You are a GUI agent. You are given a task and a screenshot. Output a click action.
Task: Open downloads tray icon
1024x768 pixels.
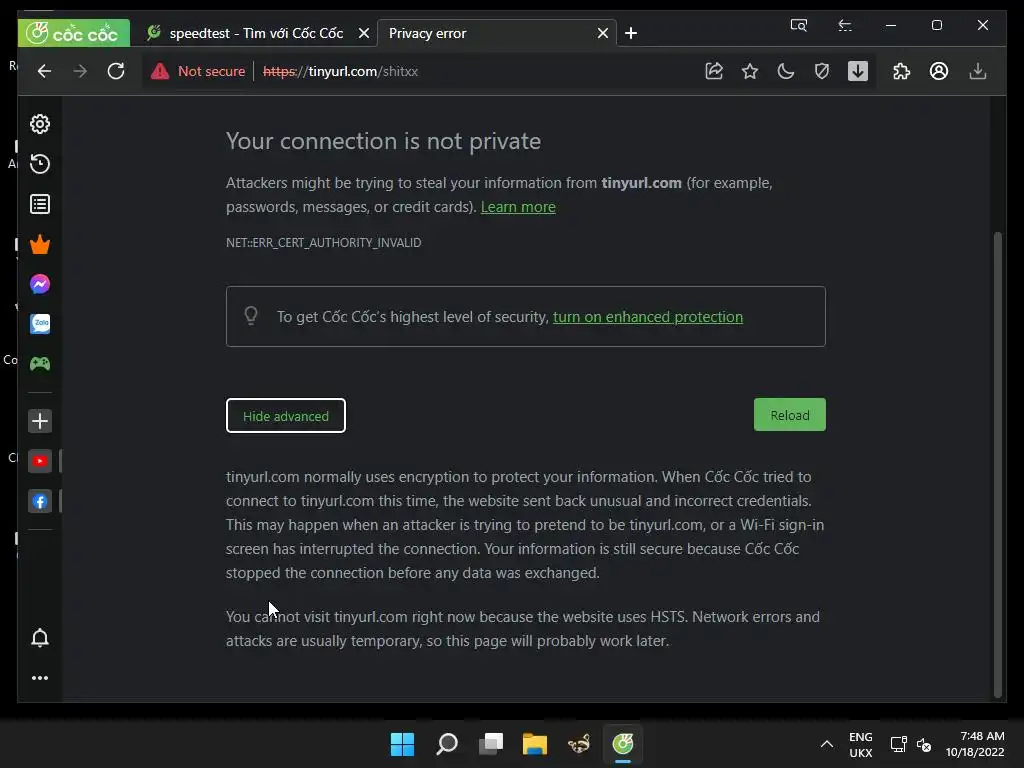978,71
